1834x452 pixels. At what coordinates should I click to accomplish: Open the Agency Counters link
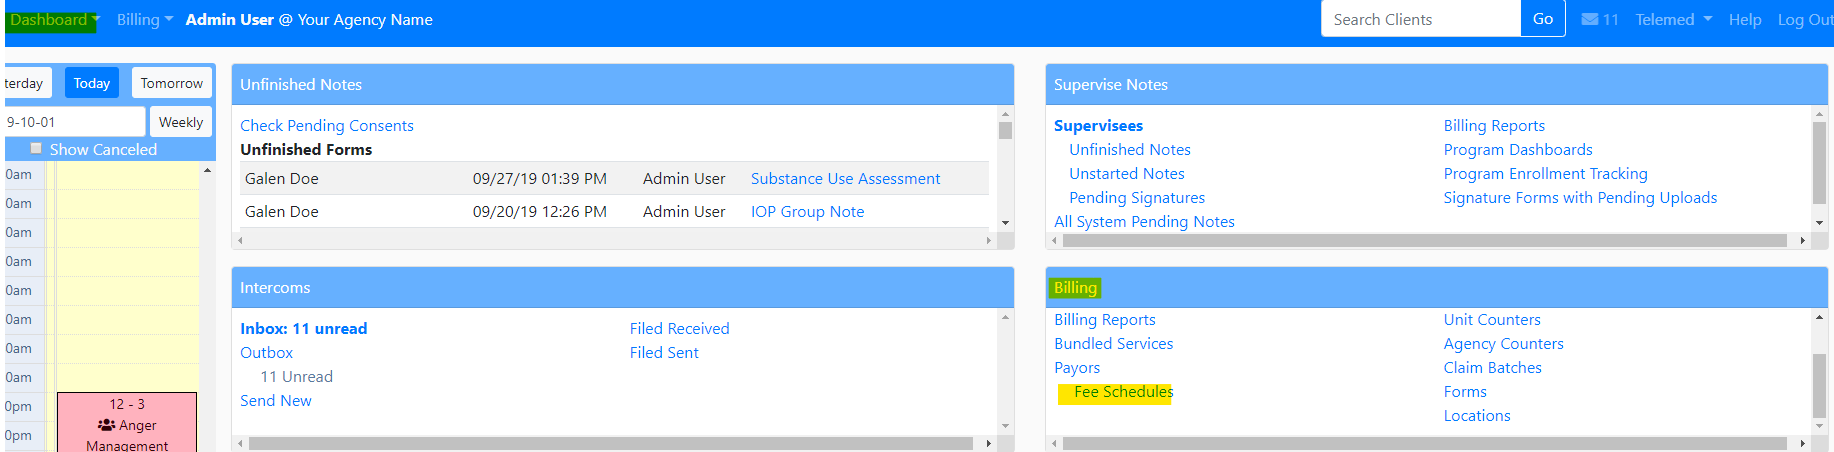tap(1503, 344)
